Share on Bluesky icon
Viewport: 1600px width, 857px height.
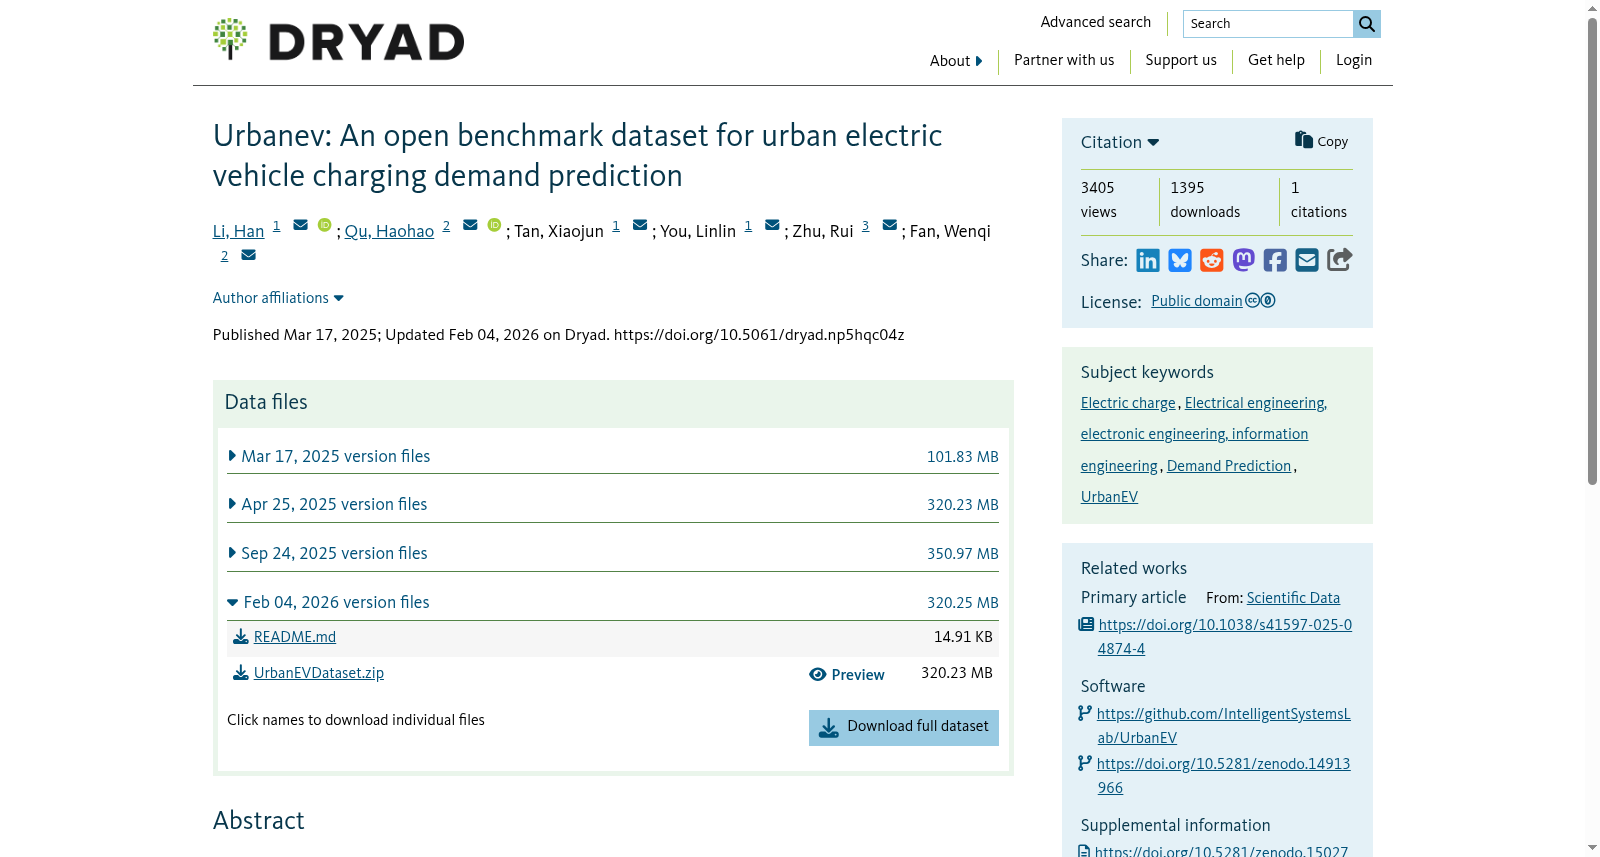pyautogui.click(x=1180, y=261)
